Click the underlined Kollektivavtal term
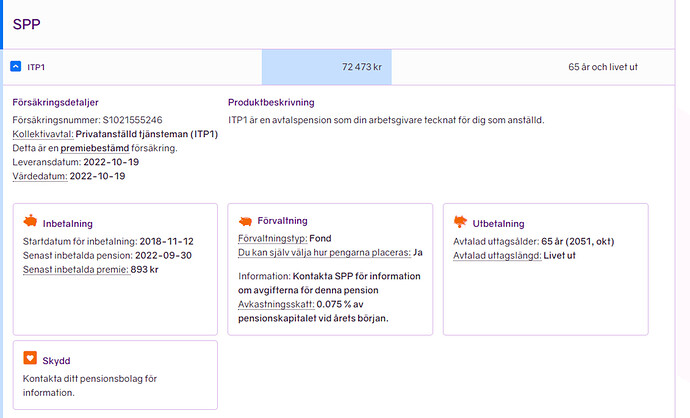690x418 pixels. 43,134
